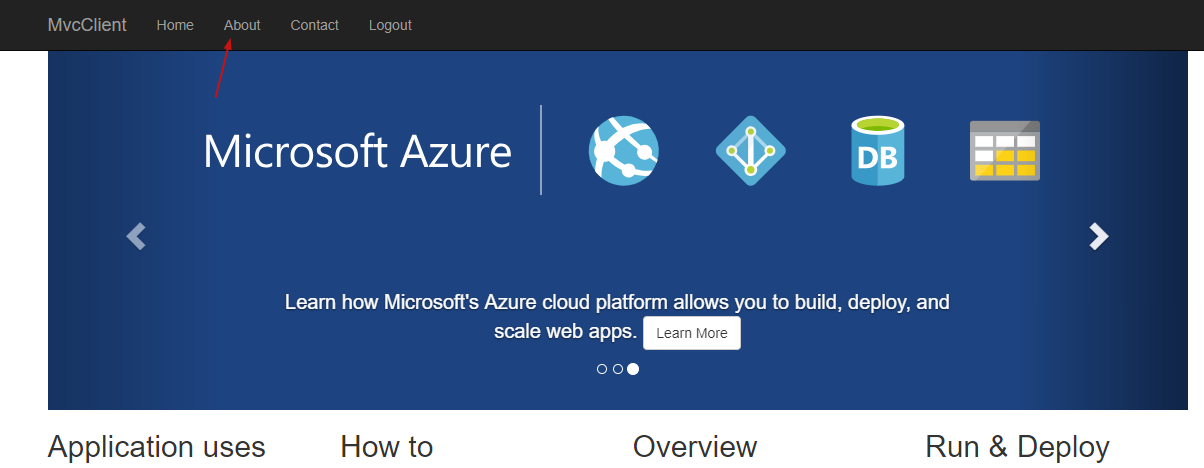The image size is (1204, 468).
Task: Go to previous carousel slide arrow
Action: pos(136,236)
